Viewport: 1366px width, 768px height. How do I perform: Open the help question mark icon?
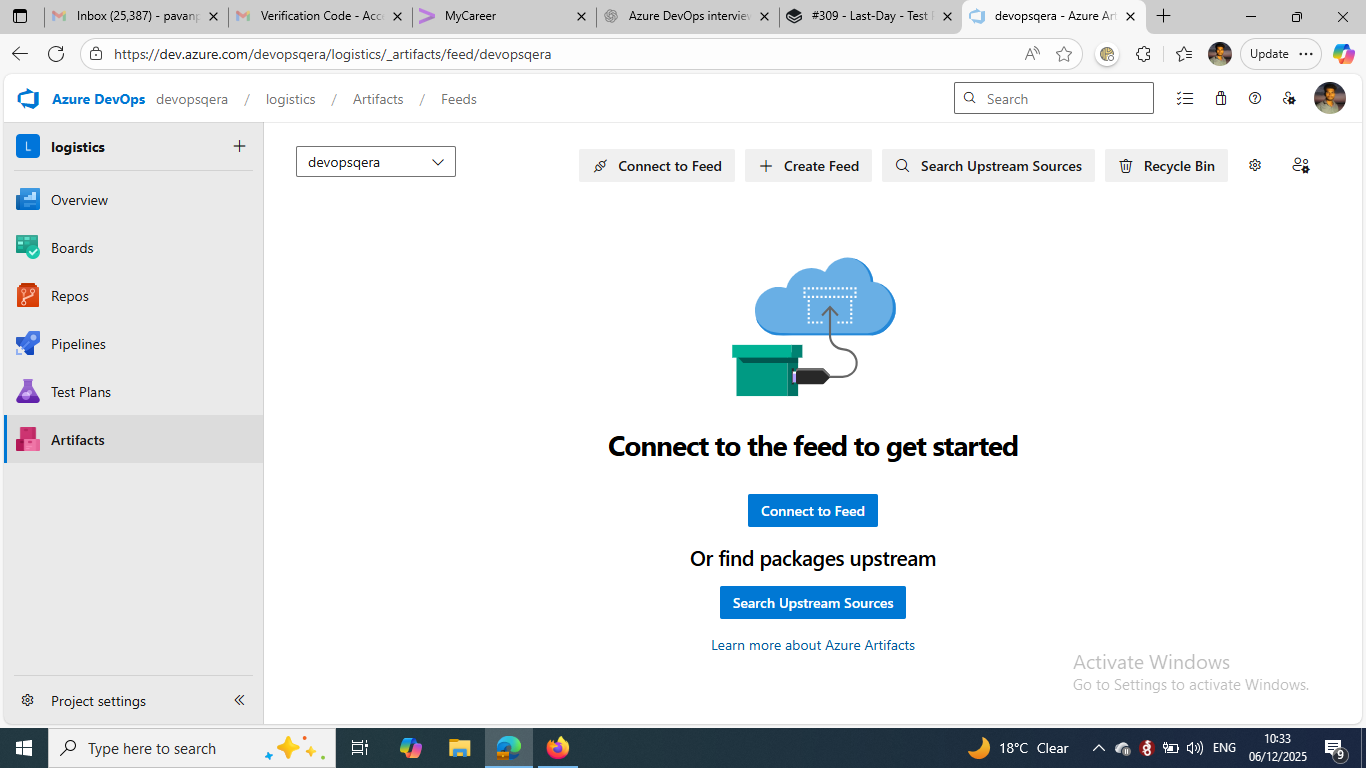click(1255, 99)
